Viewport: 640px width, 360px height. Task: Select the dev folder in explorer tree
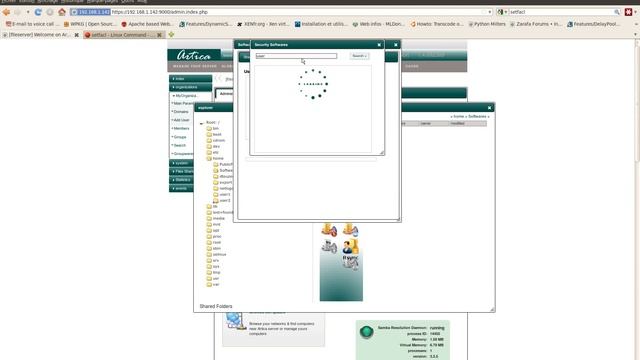pyautogui.click(x=213, y=147)
